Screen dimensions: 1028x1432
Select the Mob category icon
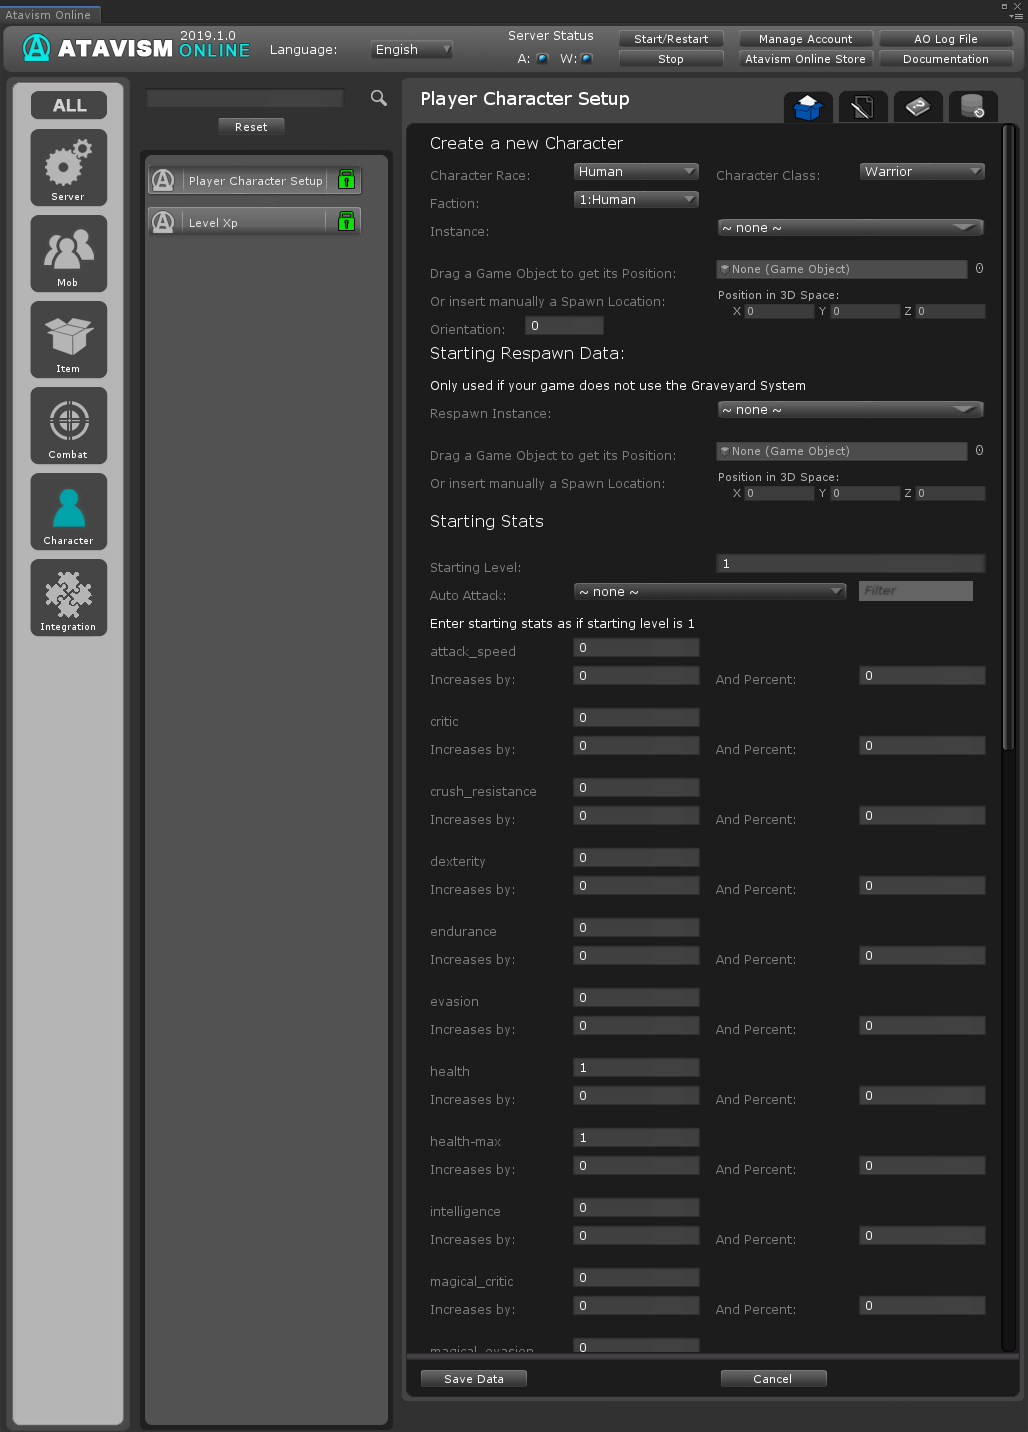coord(68,253)
